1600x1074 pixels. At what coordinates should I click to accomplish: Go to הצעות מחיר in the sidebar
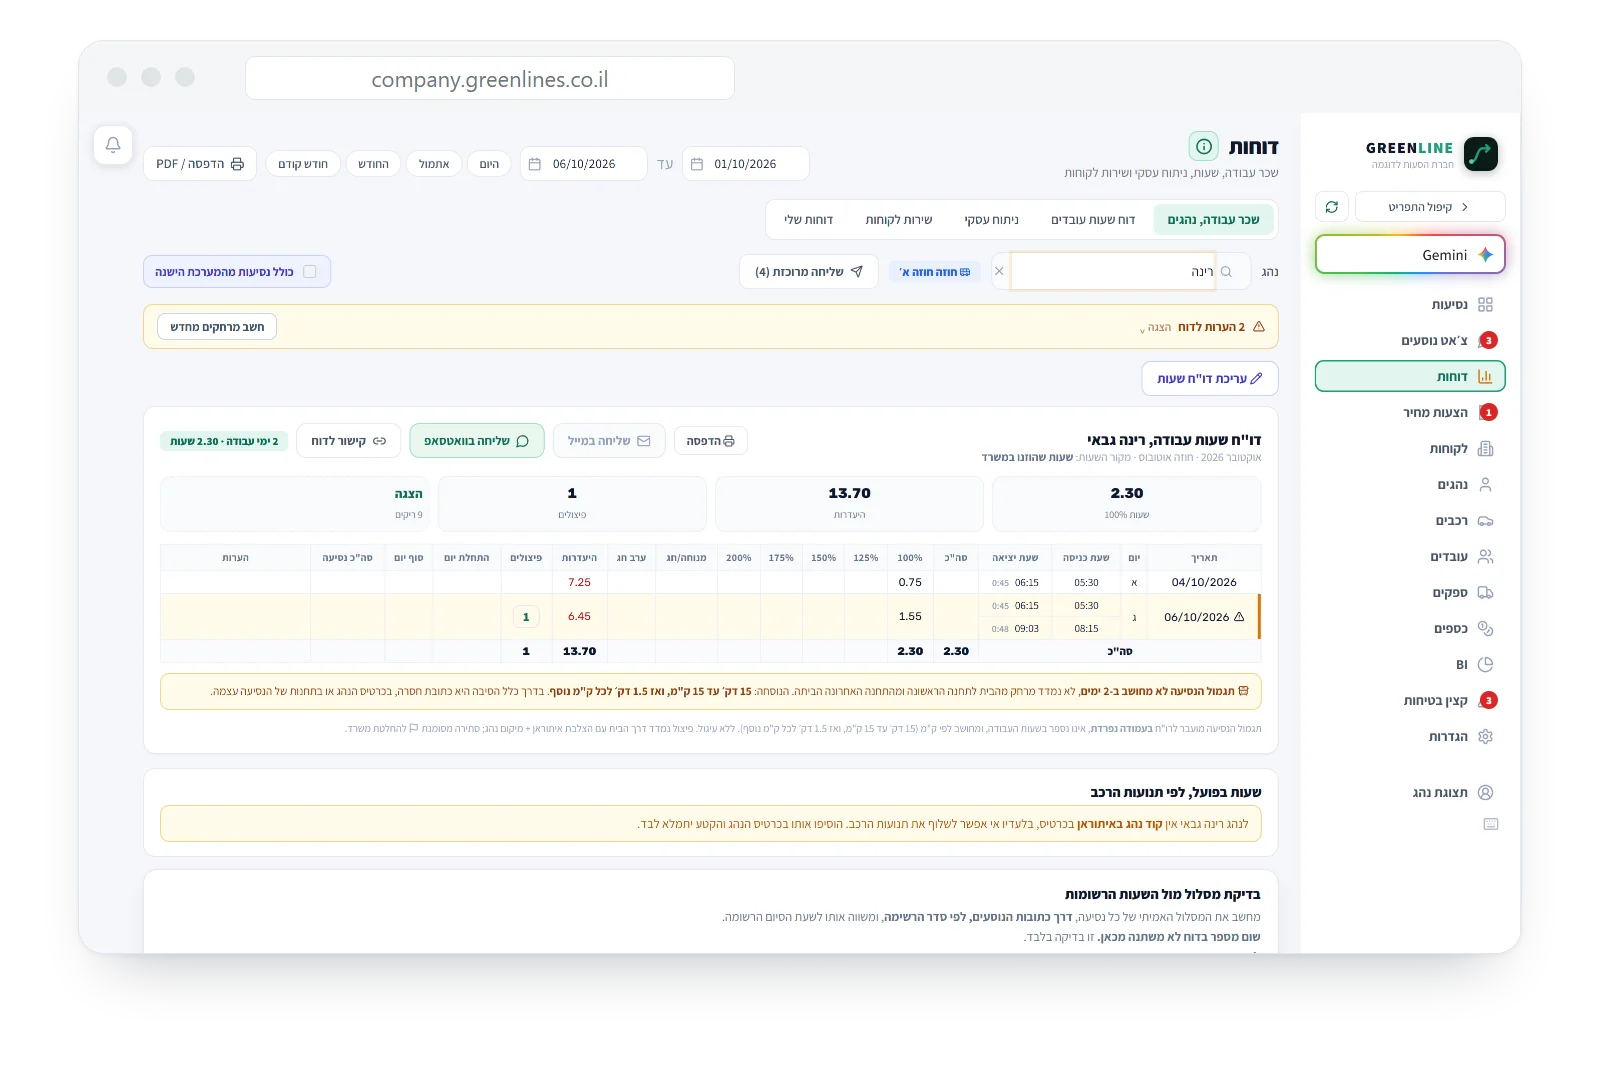coord(1410,413)
